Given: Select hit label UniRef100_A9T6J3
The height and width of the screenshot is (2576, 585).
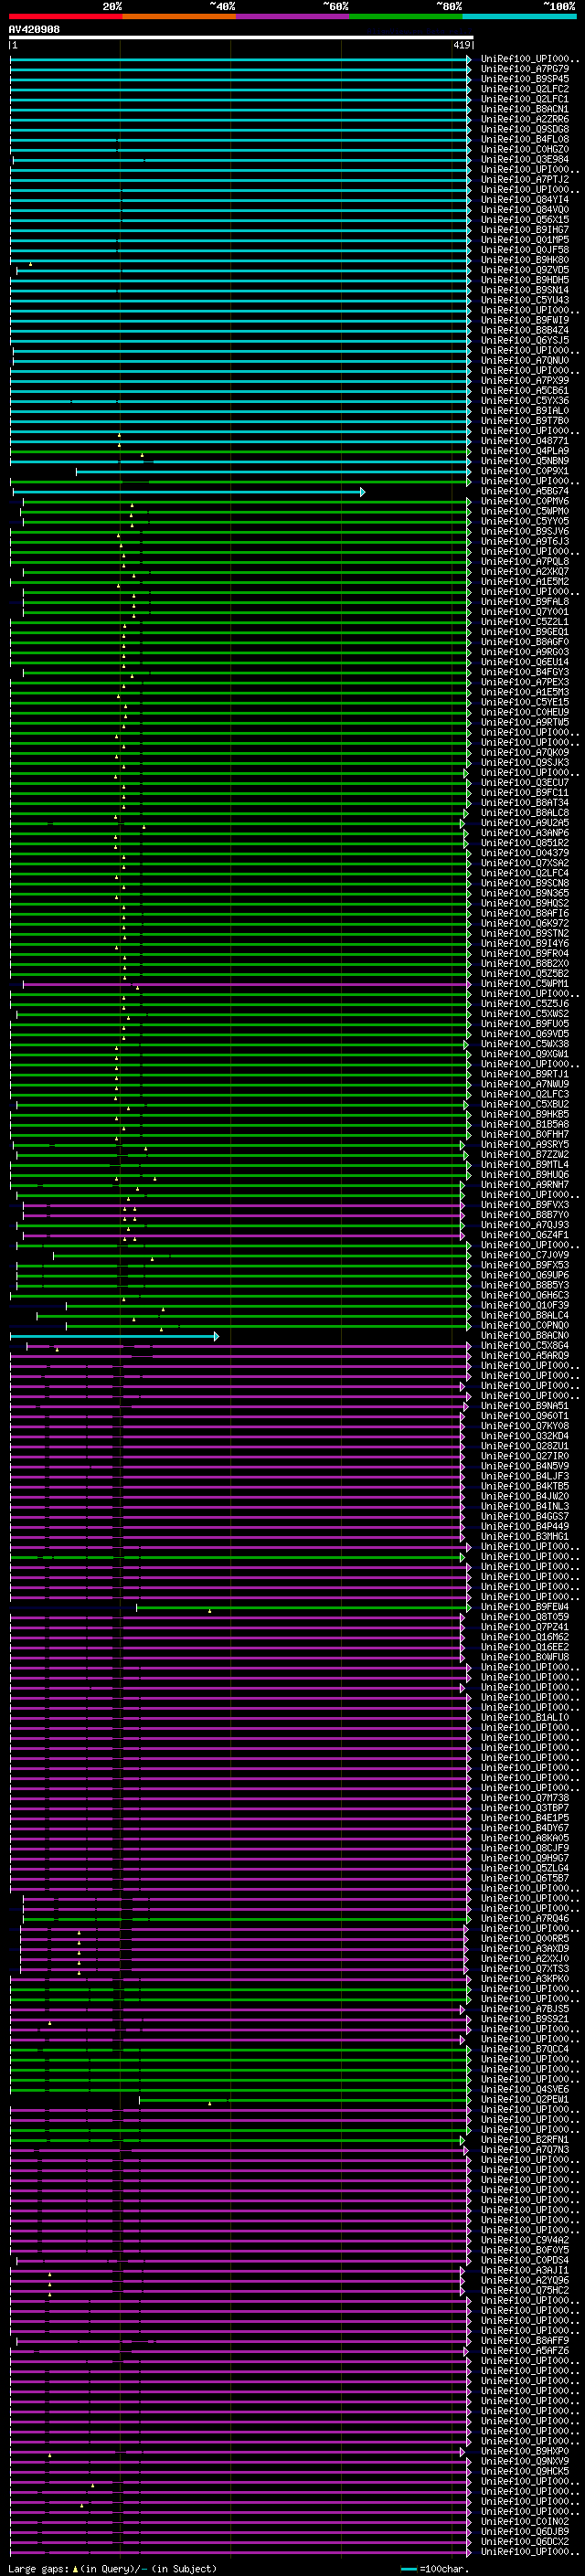Looking at the screenshot, I should click(x=525, y=541).
